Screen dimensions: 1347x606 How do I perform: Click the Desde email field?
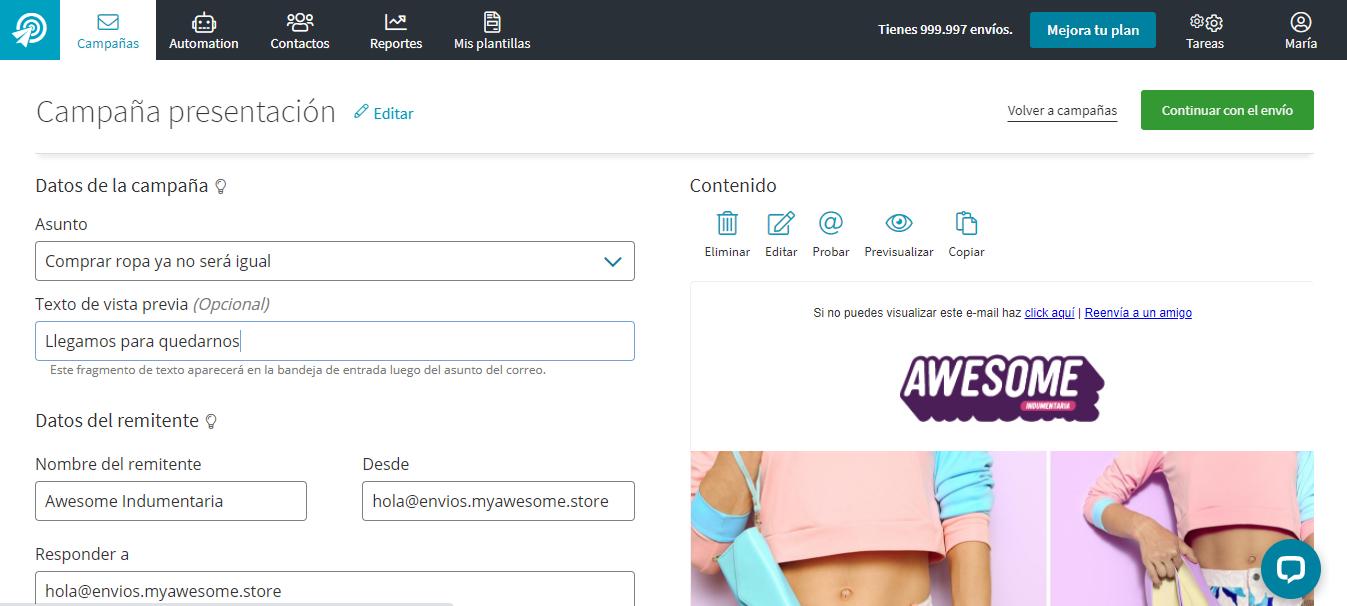coord(498,501)
